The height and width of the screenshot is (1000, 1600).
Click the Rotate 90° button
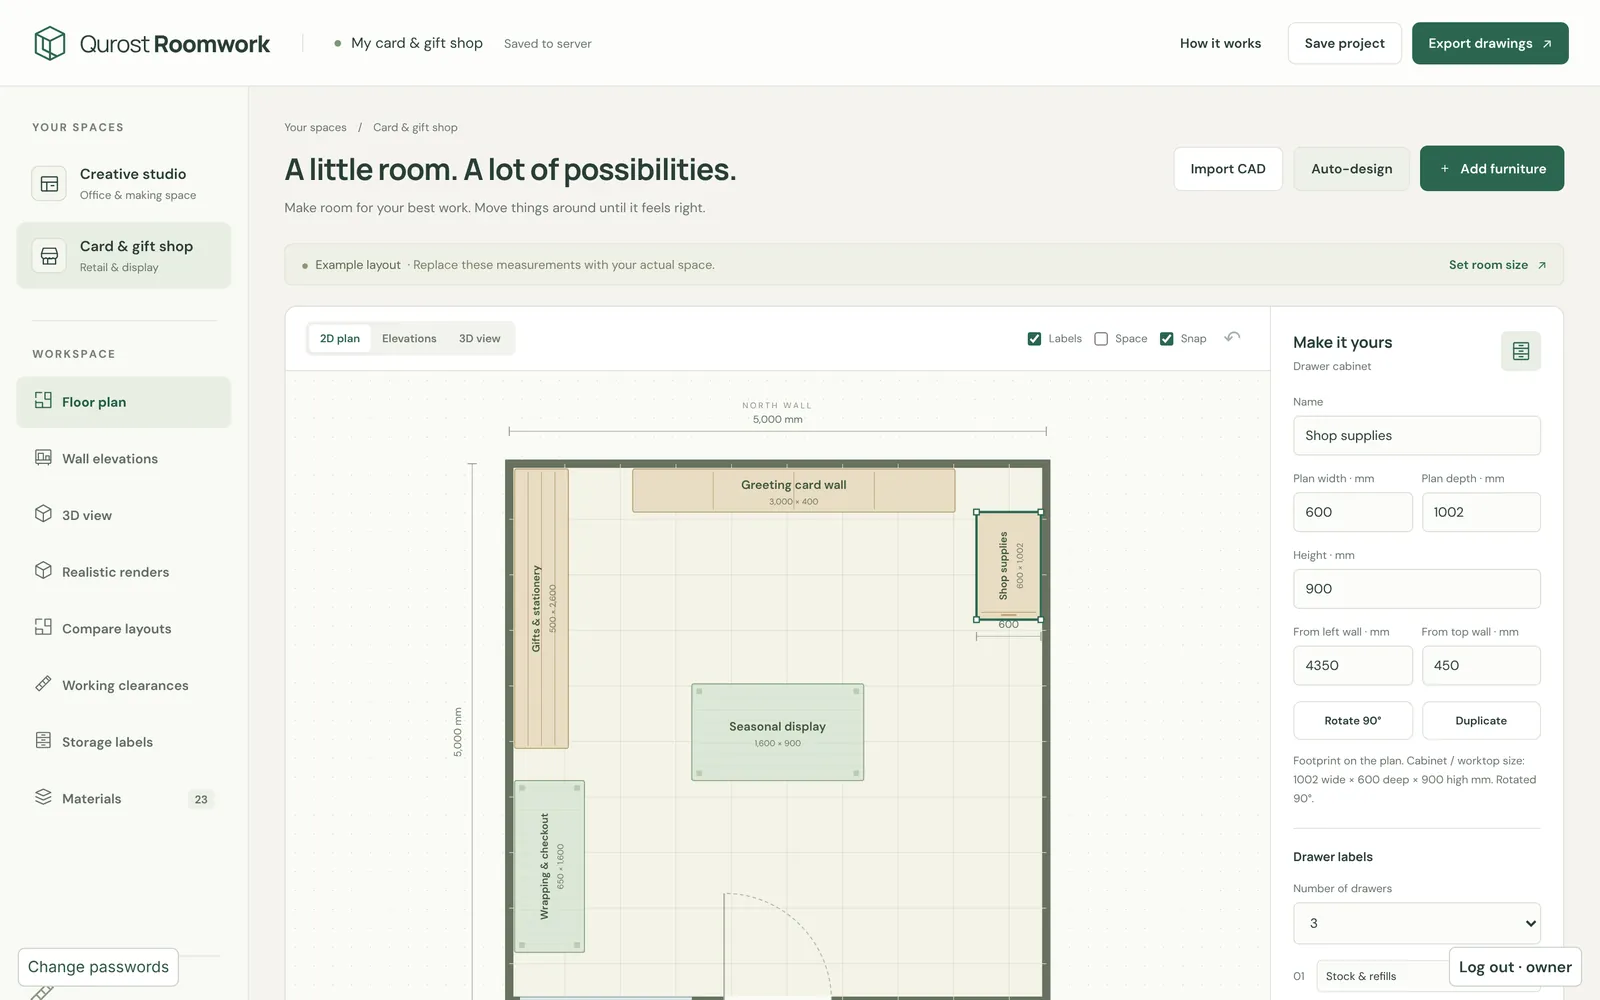point(1352,720)
